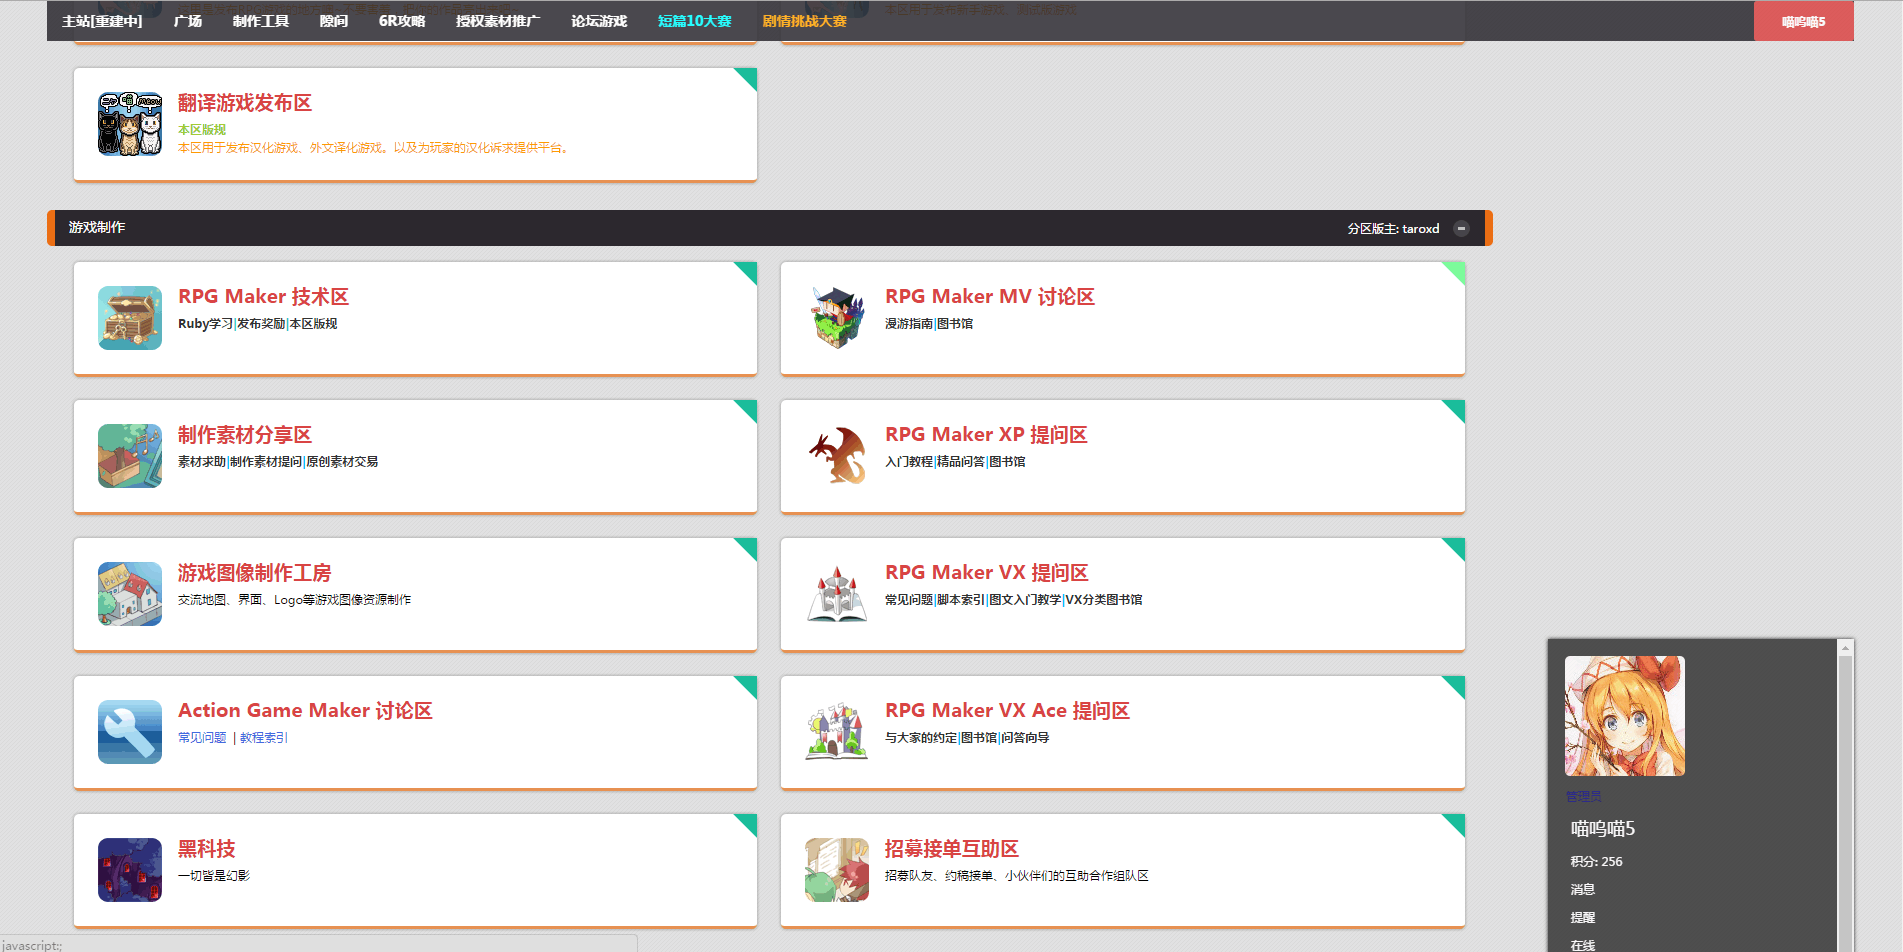The width and height of the screenshot is (1903, 952).
Task: Click the cats icon of 翻译游戏发布区
Action: [x=130, y=124]
